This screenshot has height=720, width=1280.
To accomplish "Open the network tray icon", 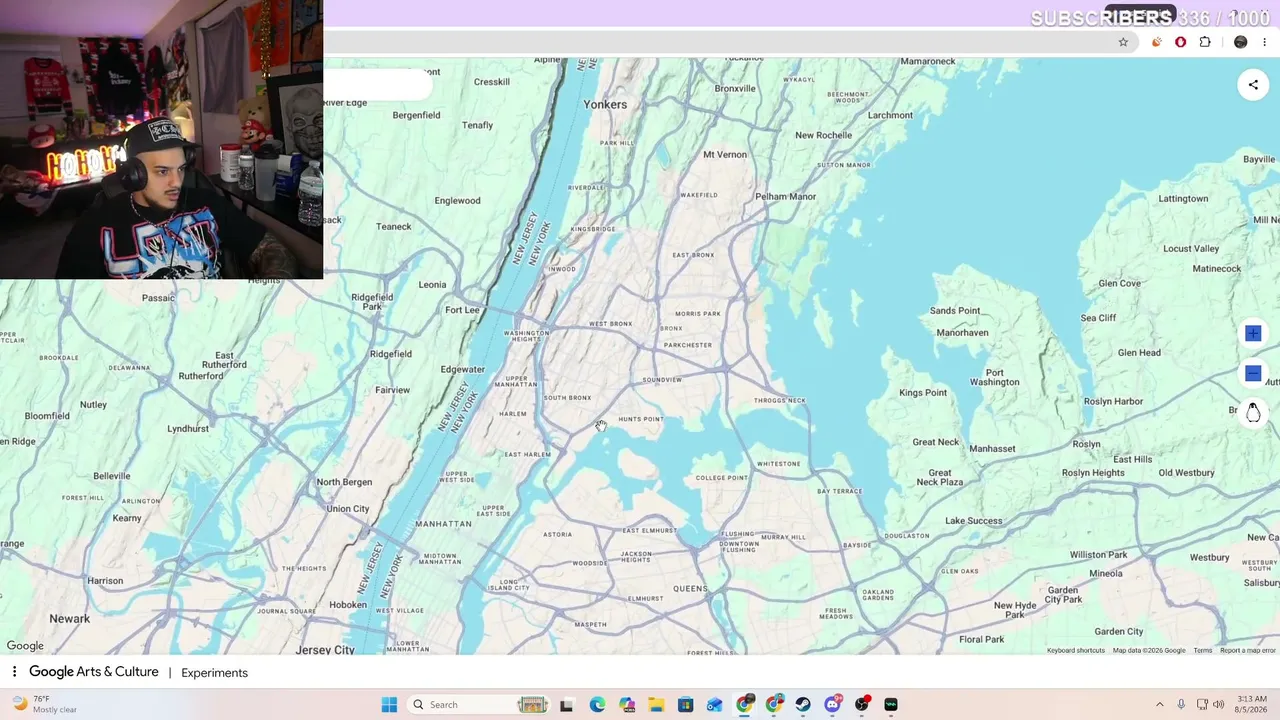I will (1202, 705).
